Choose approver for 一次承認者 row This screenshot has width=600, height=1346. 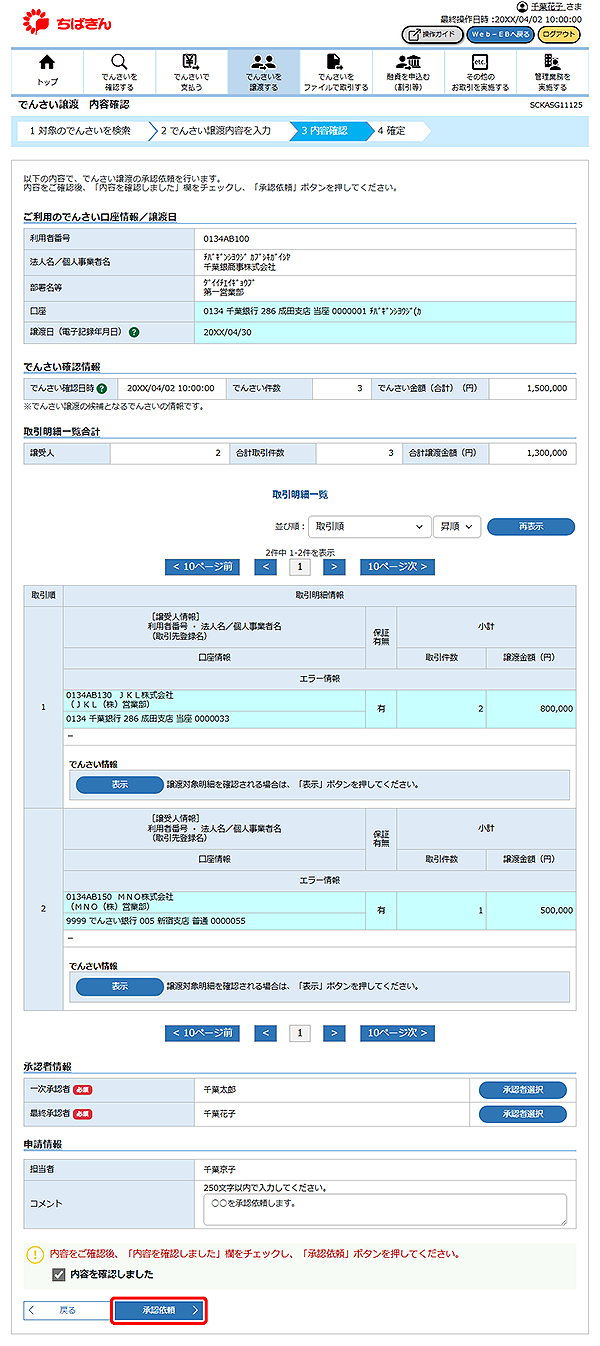(x=522, y=1089)
